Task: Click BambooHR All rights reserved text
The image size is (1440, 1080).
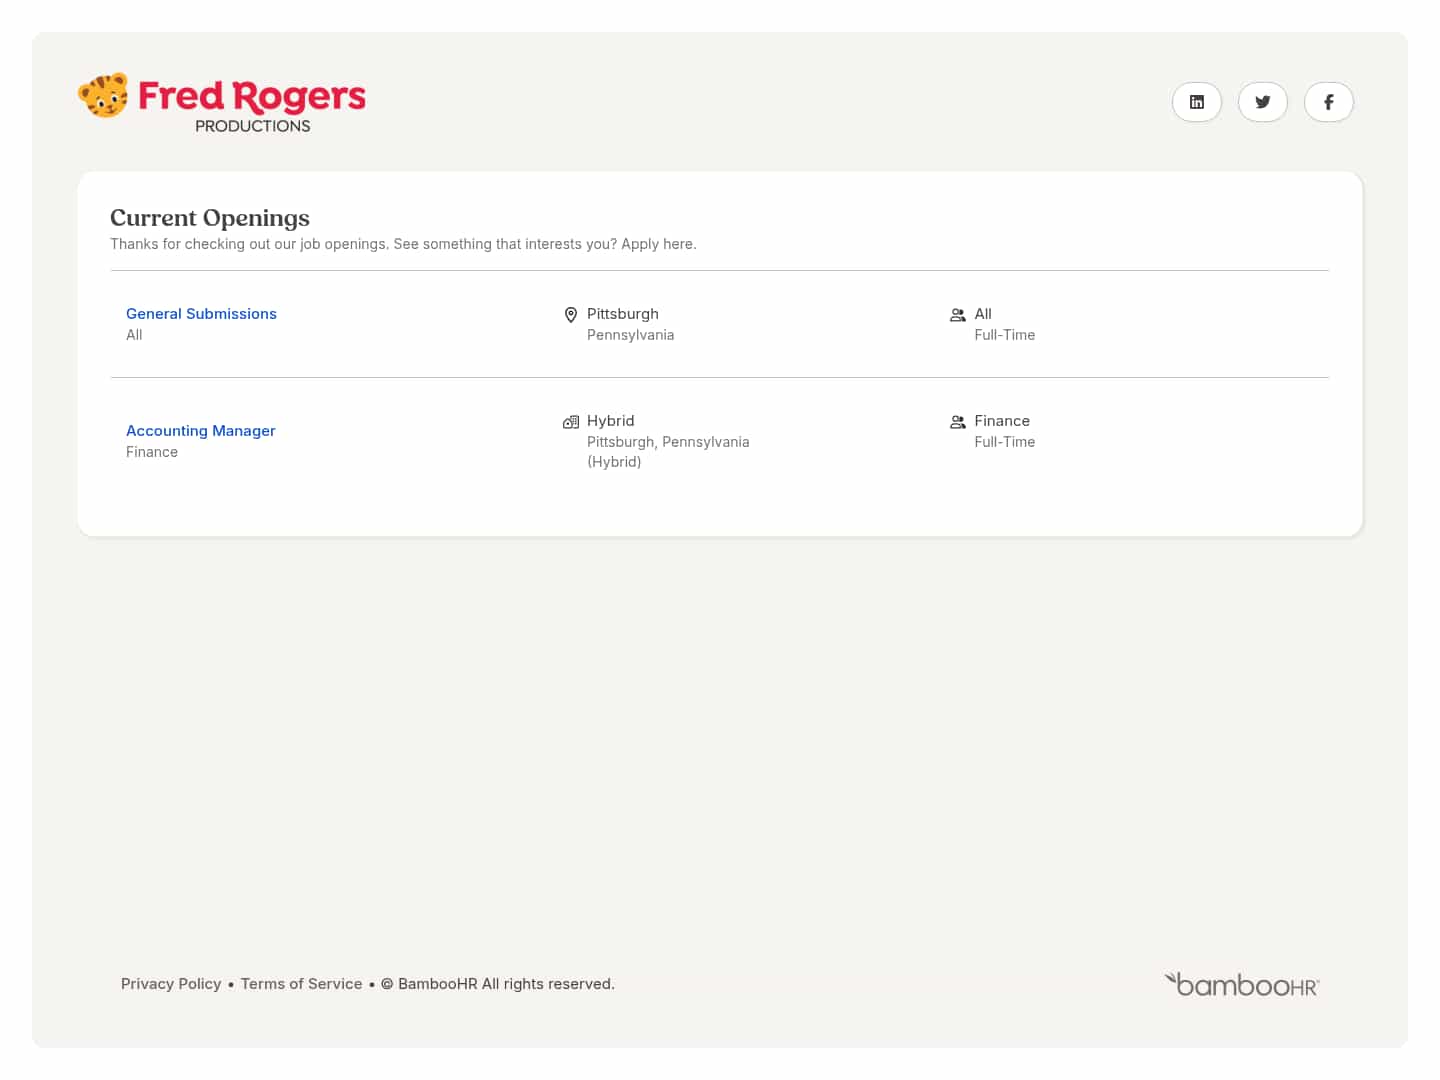Action: [x=498, y=984]
